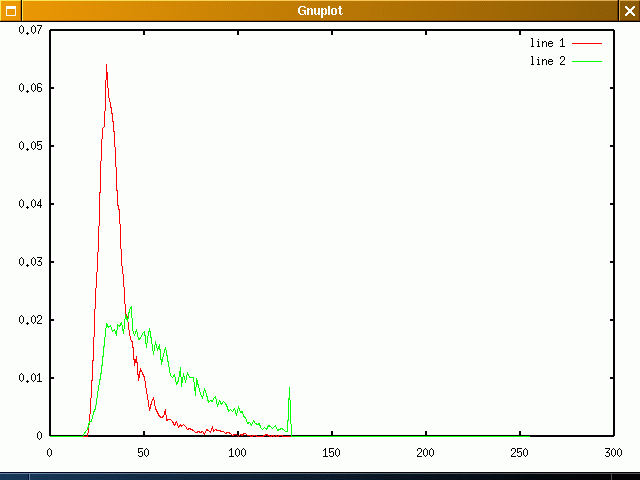Close the Gnuplot window

[x=629, y=10]
